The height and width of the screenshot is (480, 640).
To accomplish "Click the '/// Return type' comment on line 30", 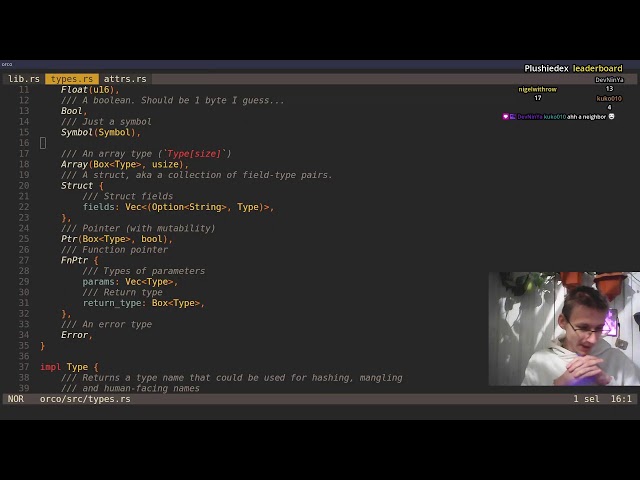I will 122,292.
